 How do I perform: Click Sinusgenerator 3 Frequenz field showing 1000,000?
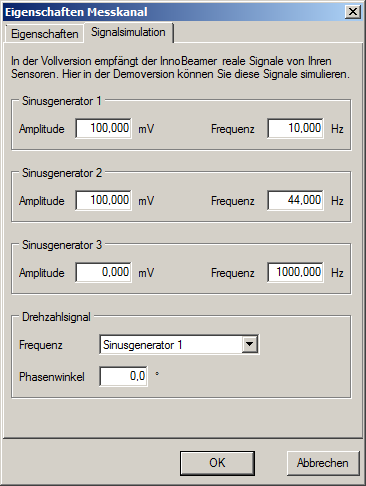(295, 272)
